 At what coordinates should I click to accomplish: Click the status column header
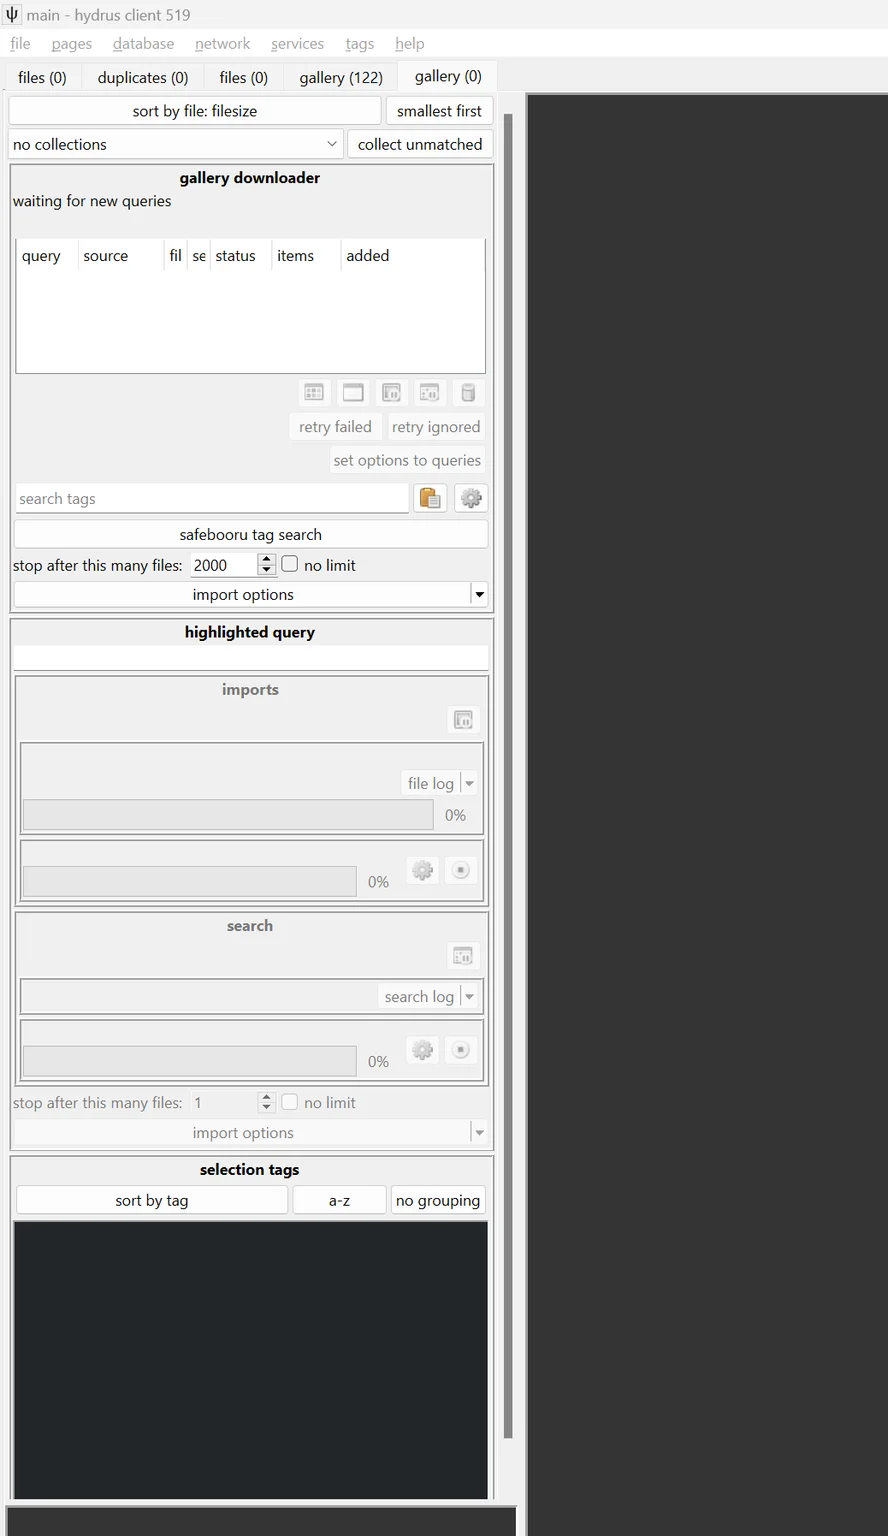coord(241,256)
